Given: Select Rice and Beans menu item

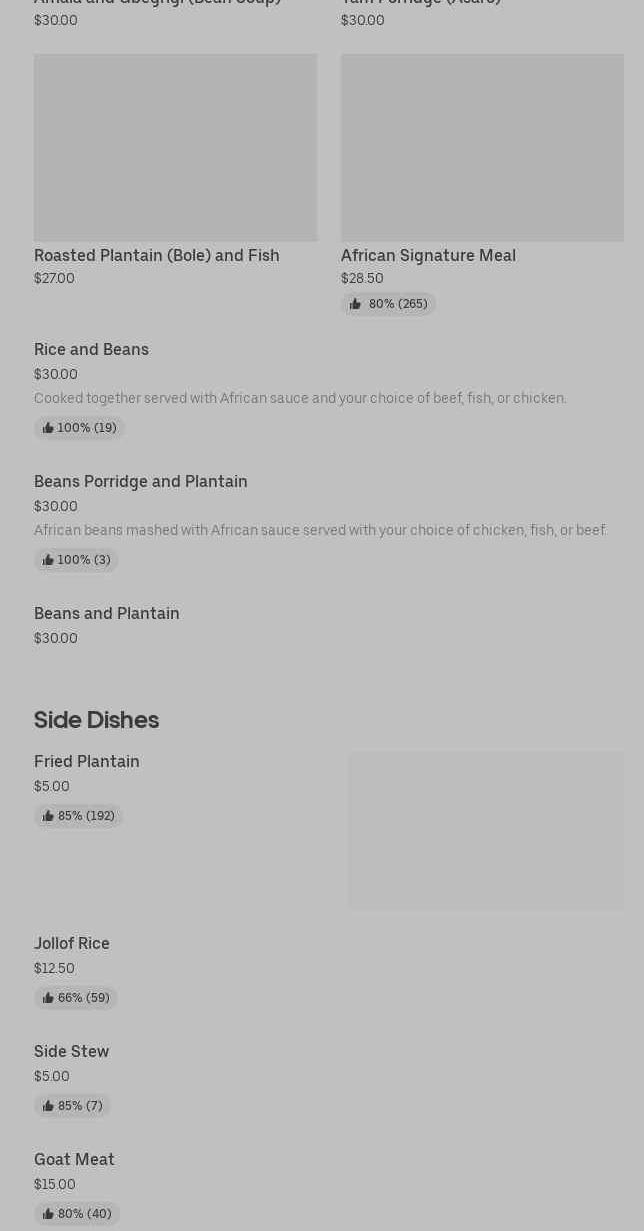Looking at the screenshot, I should [91, 350].
